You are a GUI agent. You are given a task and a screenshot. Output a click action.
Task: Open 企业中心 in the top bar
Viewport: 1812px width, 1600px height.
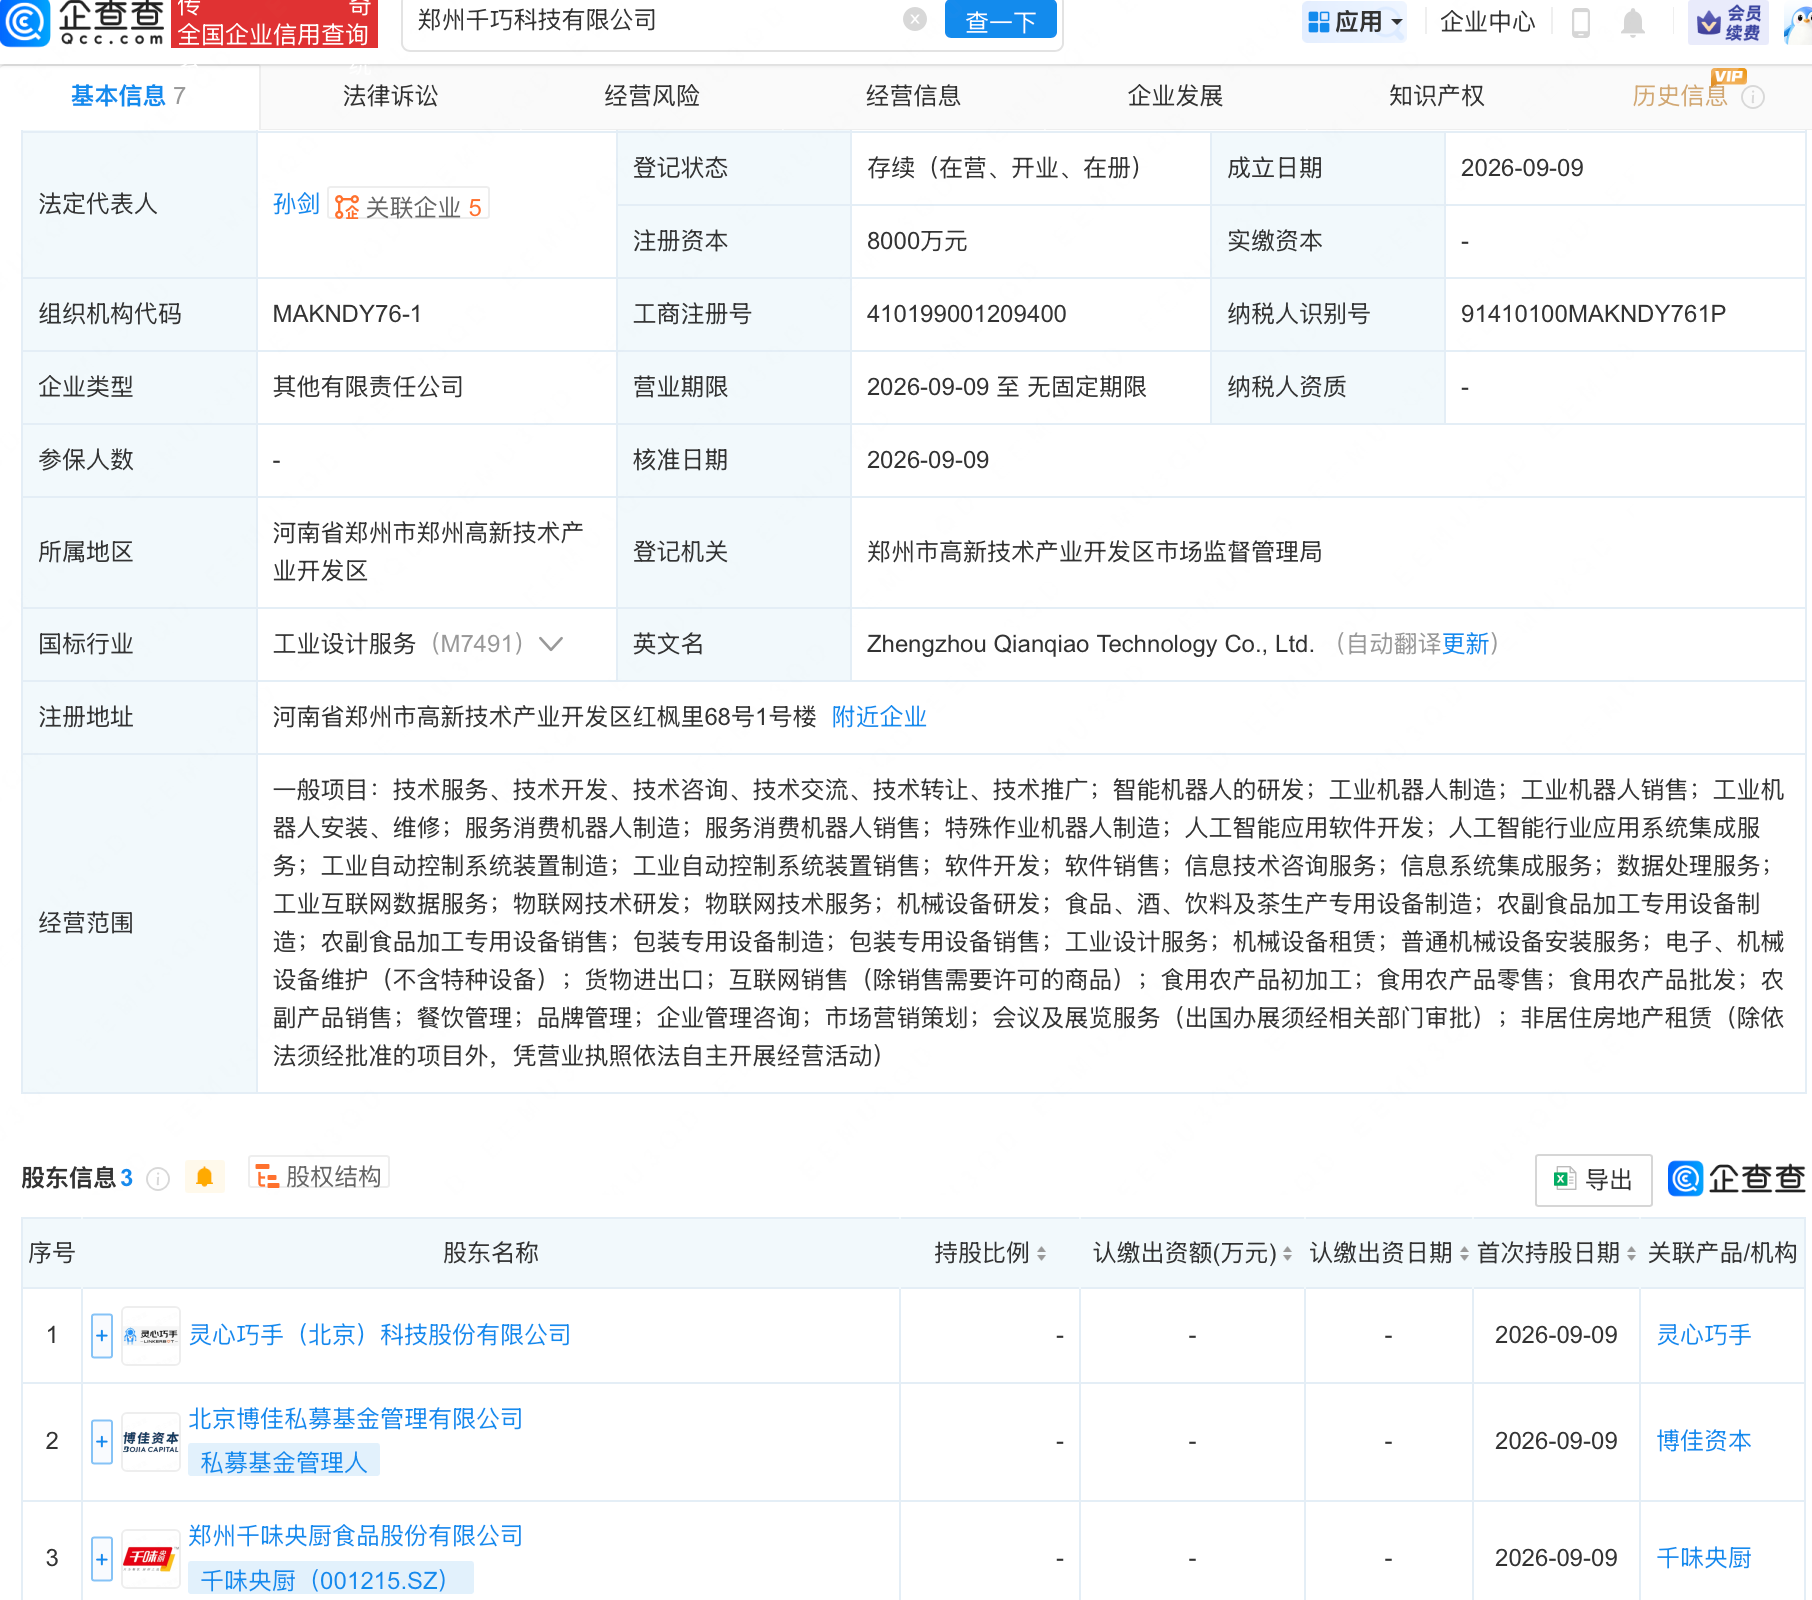1486,21
